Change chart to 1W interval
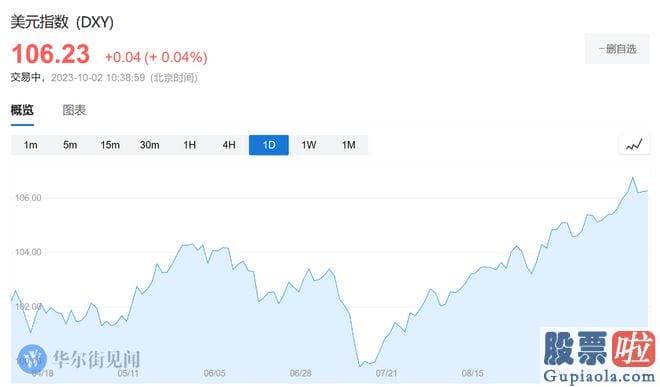This screenshot has height=387, width=660. [x=309, y=145]
